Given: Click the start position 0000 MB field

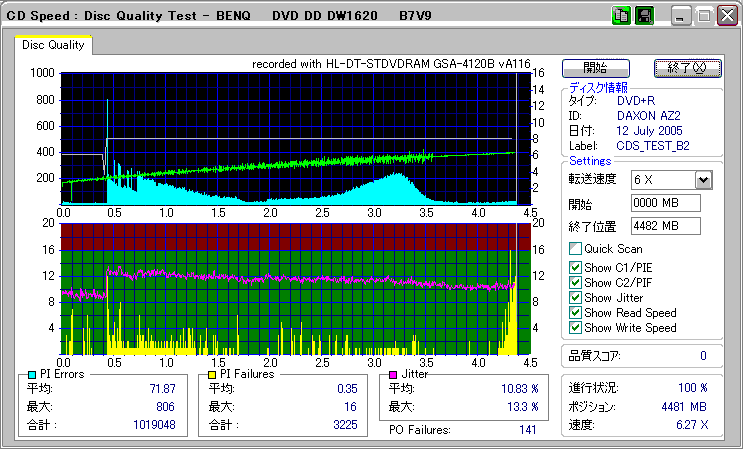Looking at the screenshot, I should tap(665, 204).
